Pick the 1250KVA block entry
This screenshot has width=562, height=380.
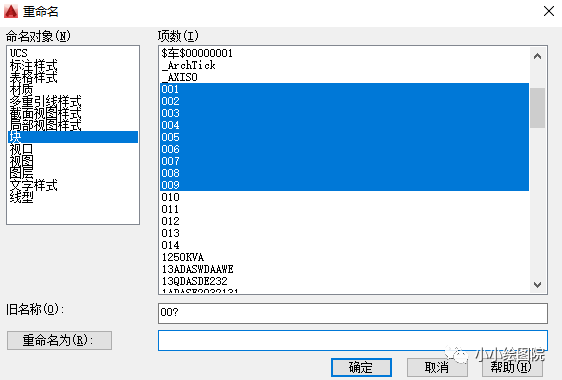182,257
